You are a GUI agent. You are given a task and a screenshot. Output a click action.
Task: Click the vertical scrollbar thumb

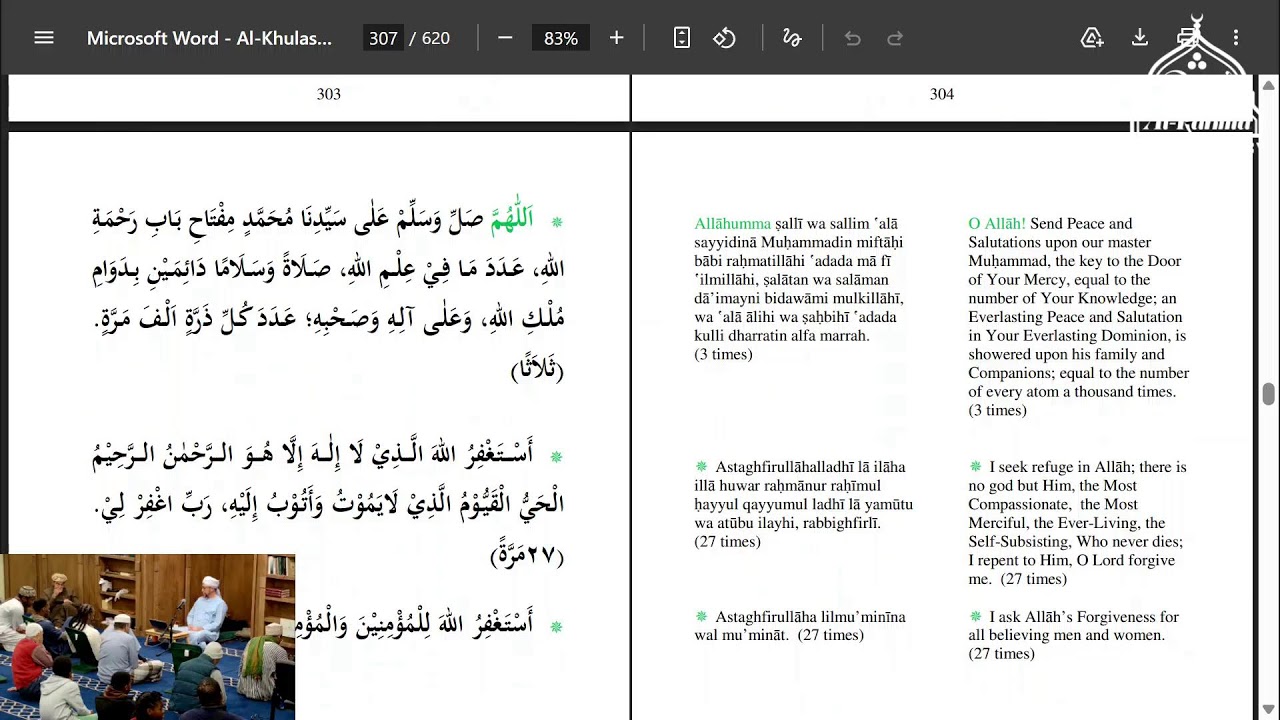(x=1269, y=394)
